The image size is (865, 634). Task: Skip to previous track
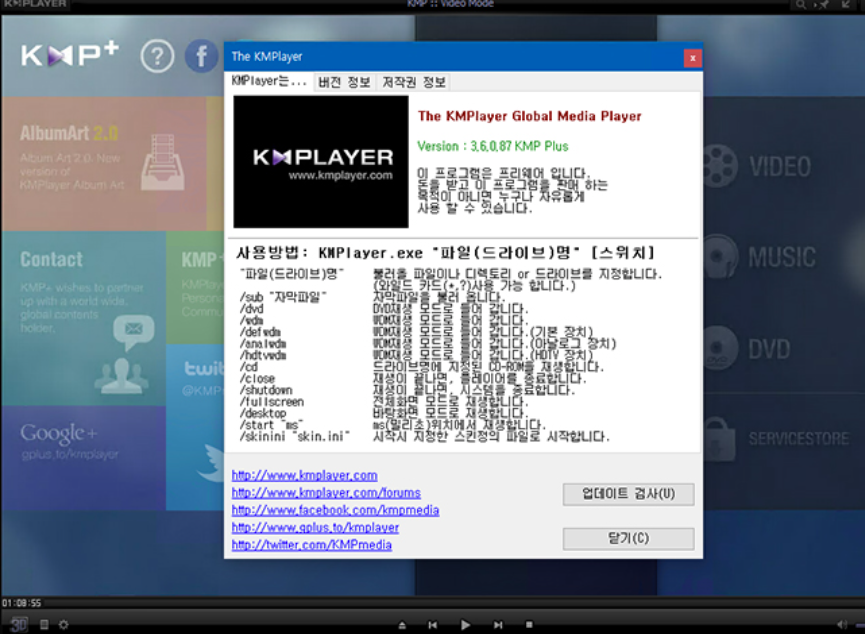[x=432, y=625]
